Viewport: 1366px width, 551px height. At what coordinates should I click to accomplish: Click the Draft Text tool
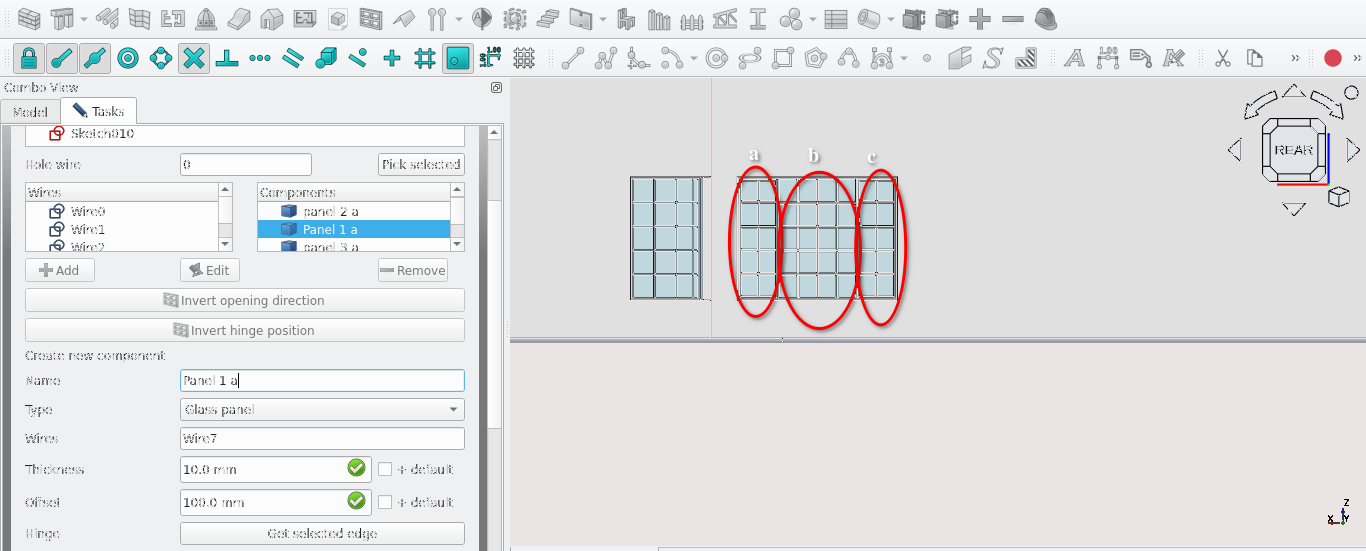[x=1074, y=58]
